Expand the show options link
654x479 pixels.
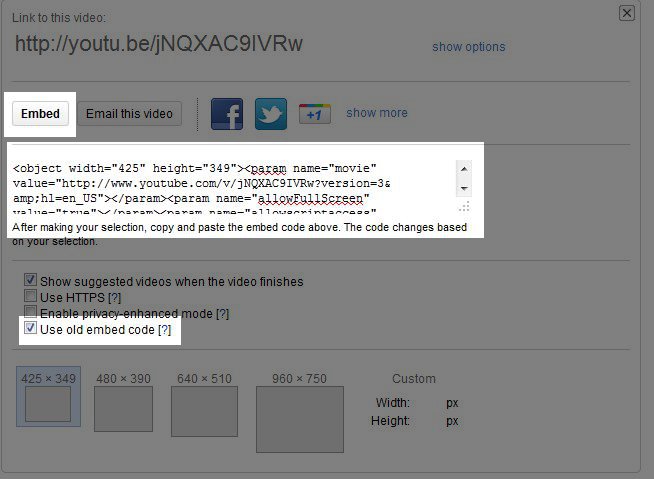468,47
